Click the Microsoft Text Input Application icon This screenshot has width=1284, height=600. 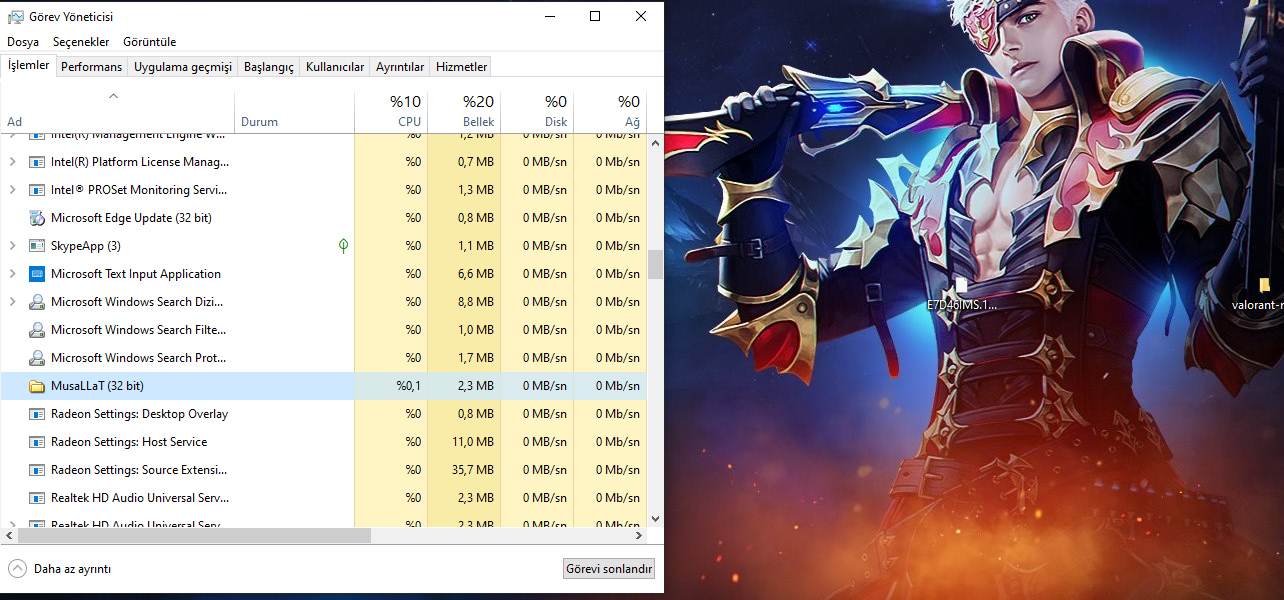(37, 274)
